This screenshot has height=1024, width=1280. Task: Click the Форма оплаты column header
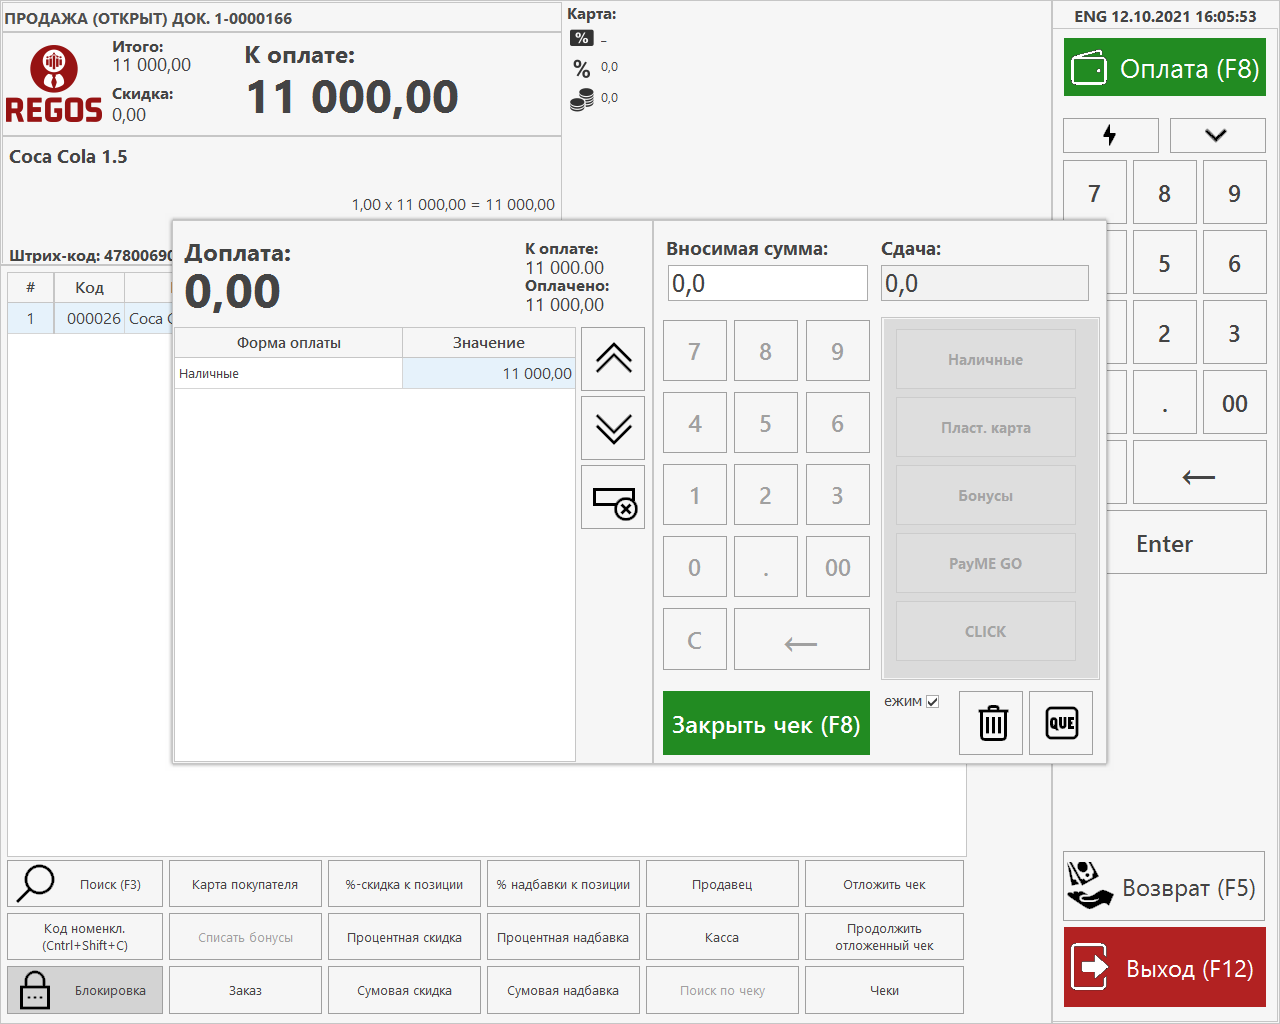click(288, 343)
